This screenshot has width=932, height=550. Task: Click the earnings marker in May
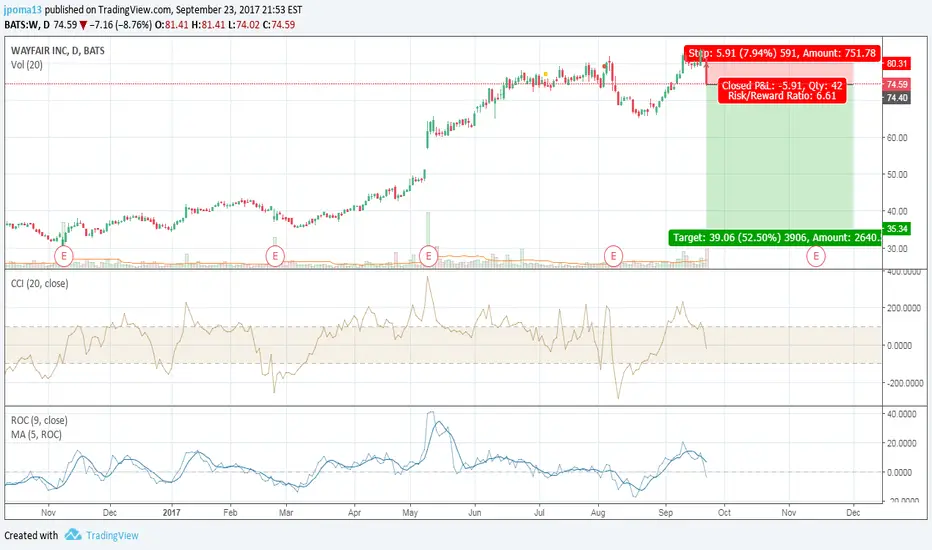(428, 256)
